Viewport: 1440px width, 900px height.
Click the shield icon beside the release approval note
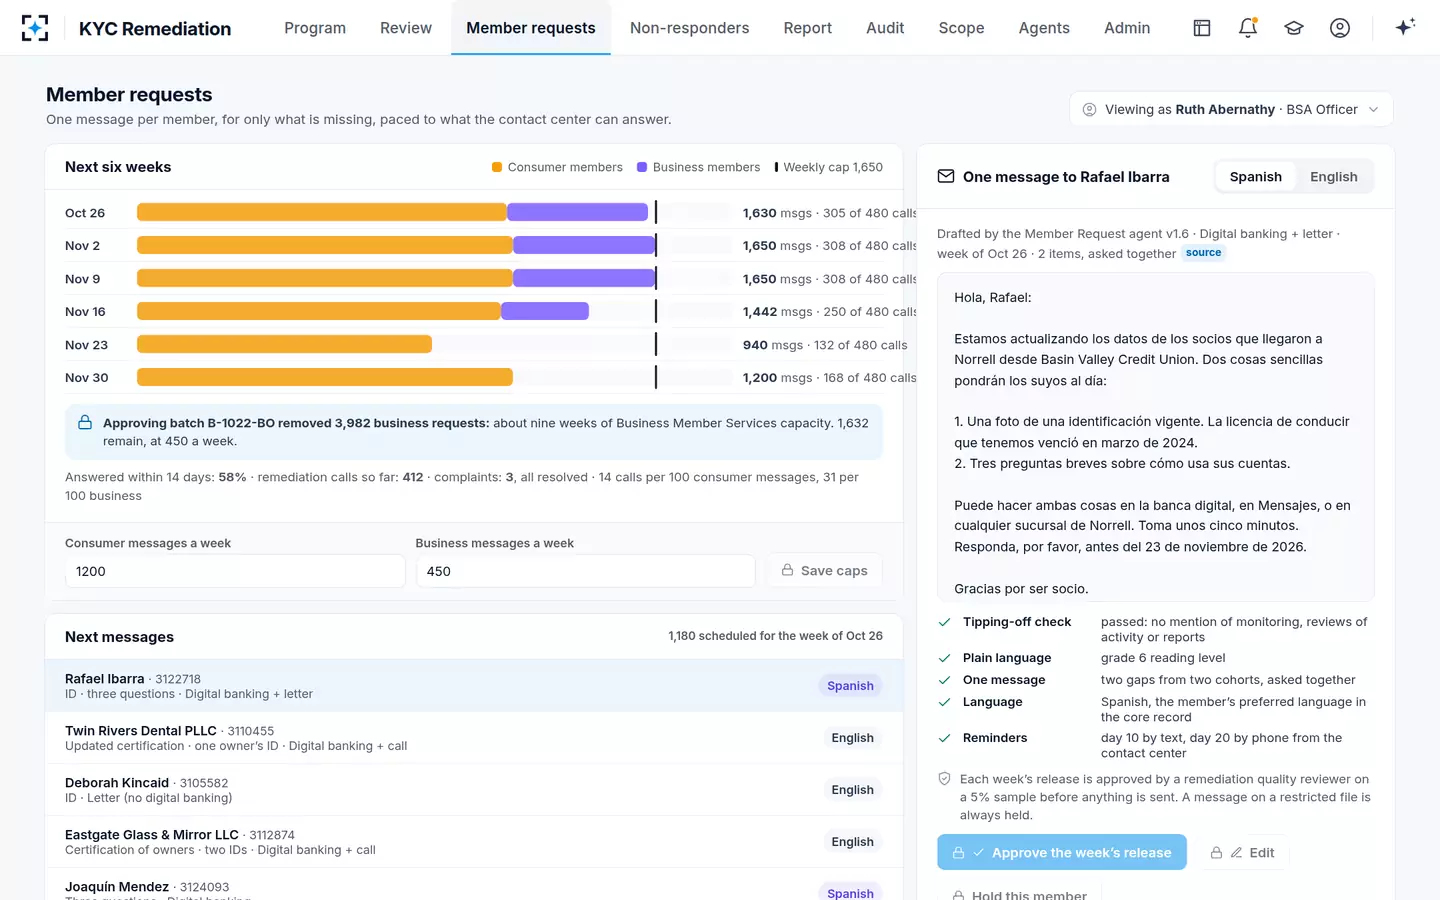pyautogui.click(x=944, y=779)
